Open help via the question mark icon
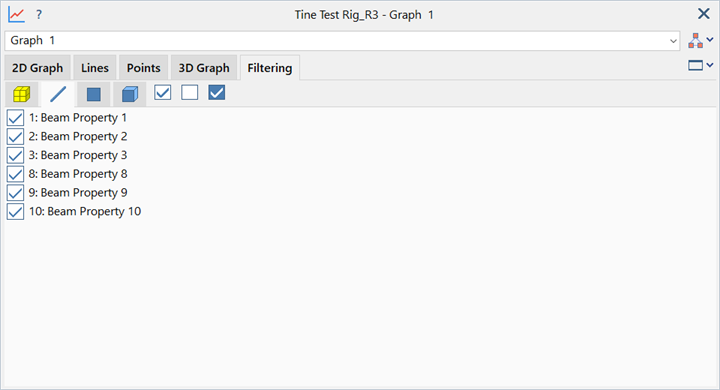The image size is (720, 390). coord(39,15)
